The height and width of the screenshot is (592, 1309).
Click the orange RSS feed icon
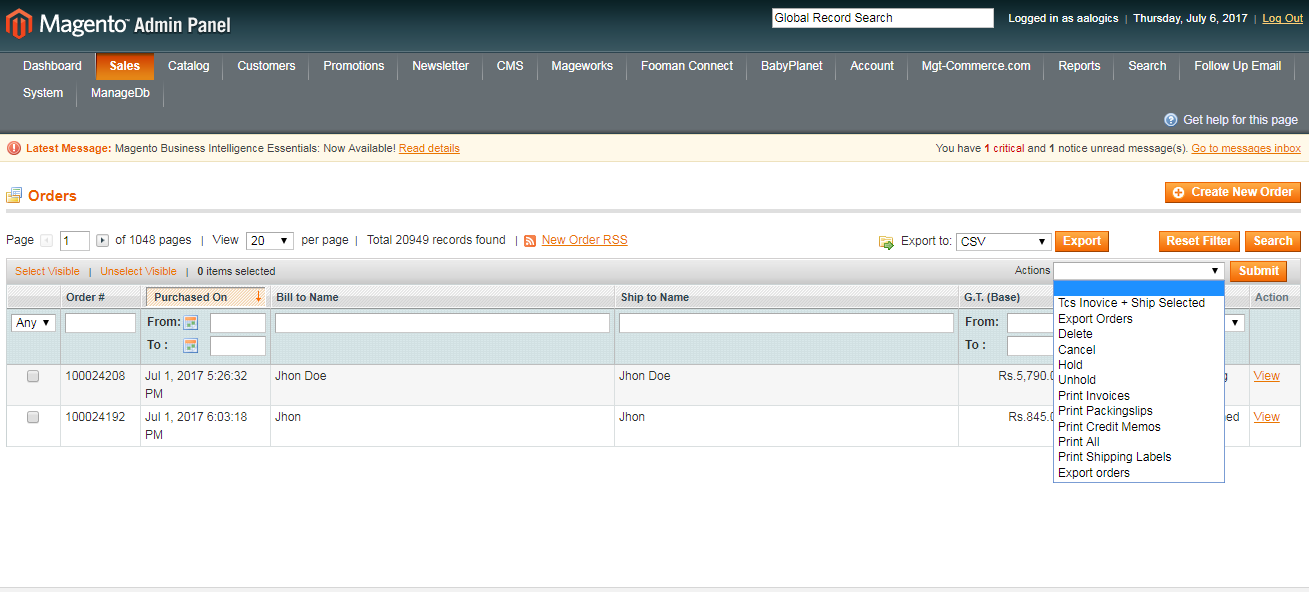click(x=530, y=241)
